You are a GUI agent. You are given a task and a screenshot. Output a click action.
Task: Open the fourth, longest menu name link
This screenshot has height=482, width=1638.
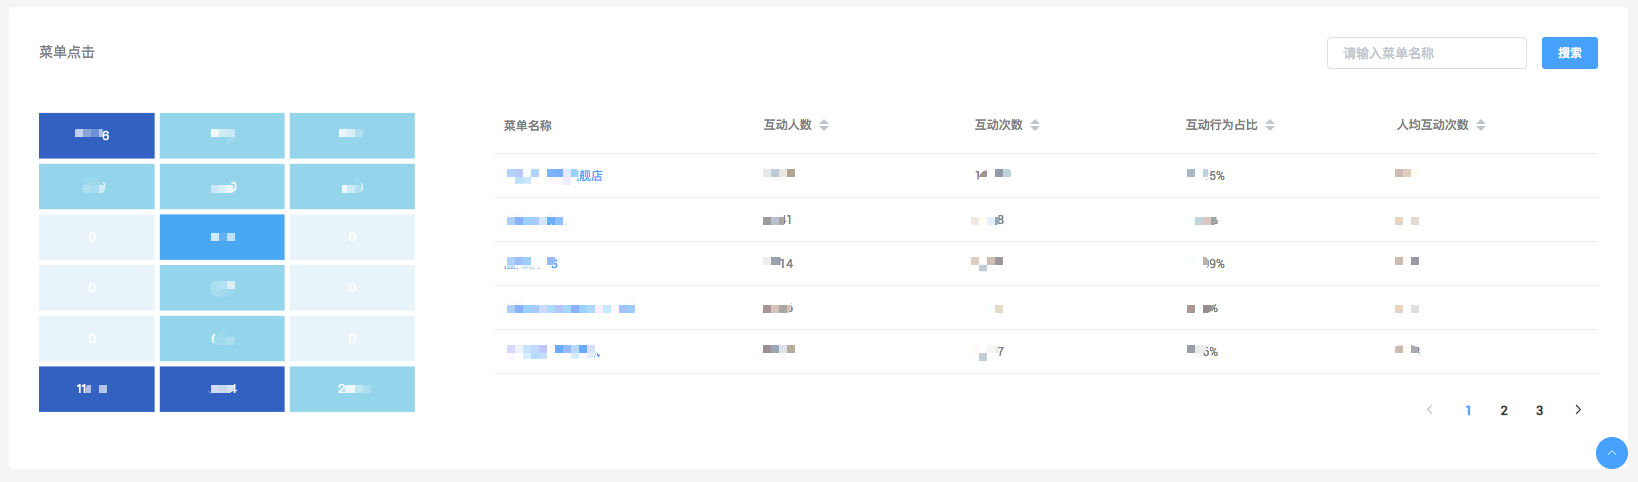(570, 309)
